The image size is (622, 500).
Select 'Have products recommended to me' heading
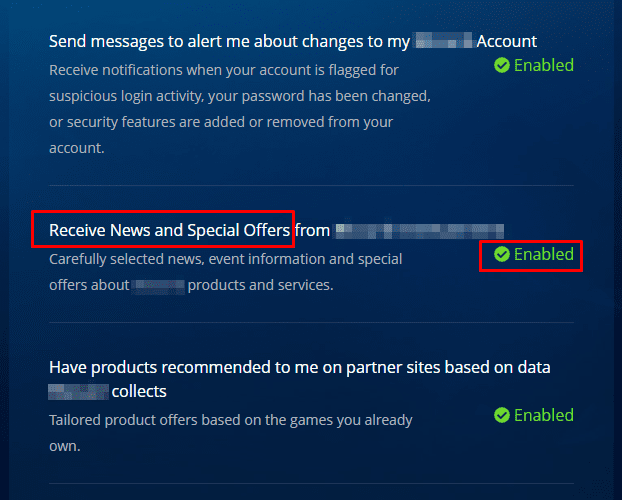pyautogui.click(x=299, y=379)
